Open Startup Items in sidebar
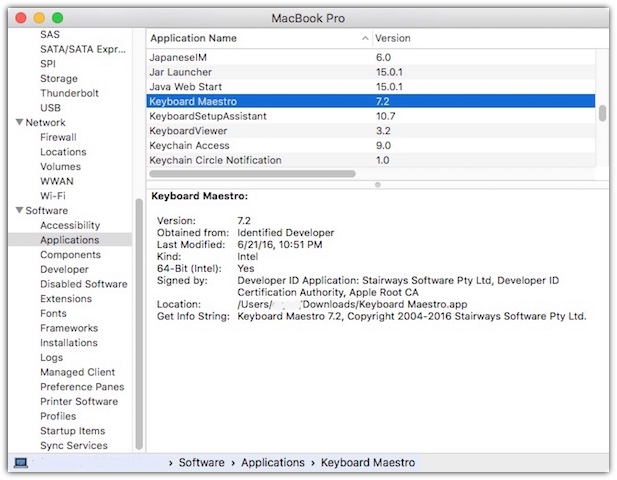The width and height of the screenshot is (617, 480). pyautogui.click(x=72, y=431)
